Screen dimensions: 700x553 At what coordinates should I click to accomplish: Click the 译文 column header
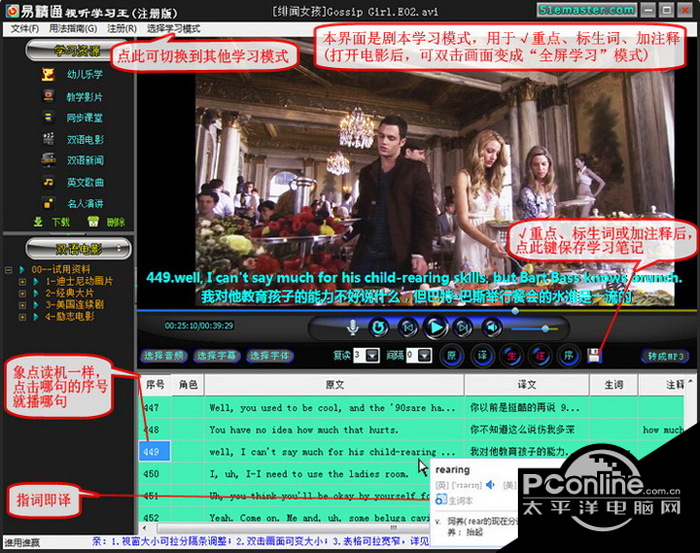pos(527,385)
